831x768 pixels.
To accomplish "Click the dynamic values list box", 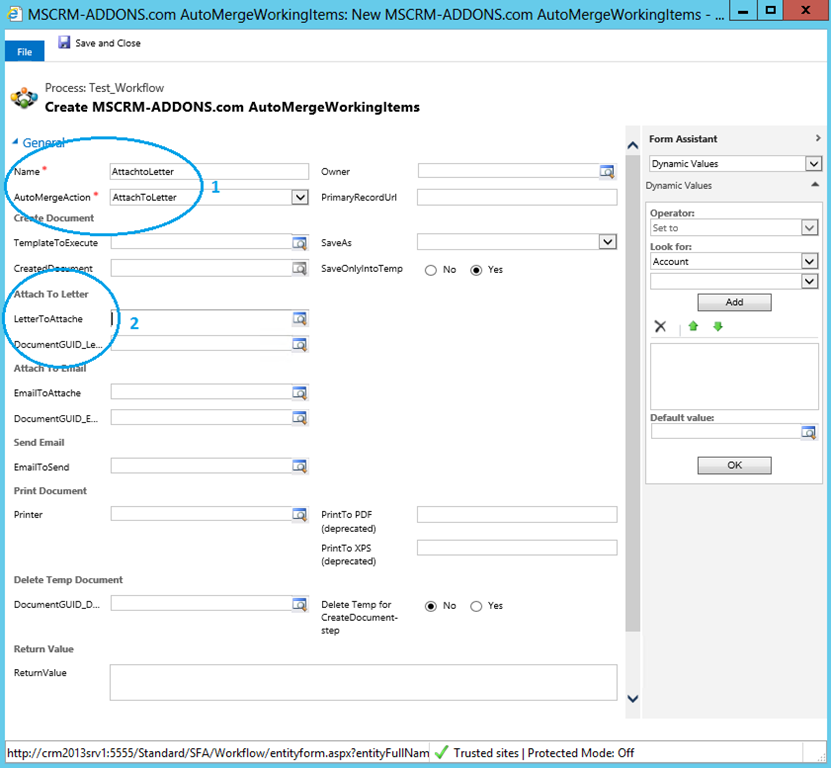I will (x=734, y=376).
